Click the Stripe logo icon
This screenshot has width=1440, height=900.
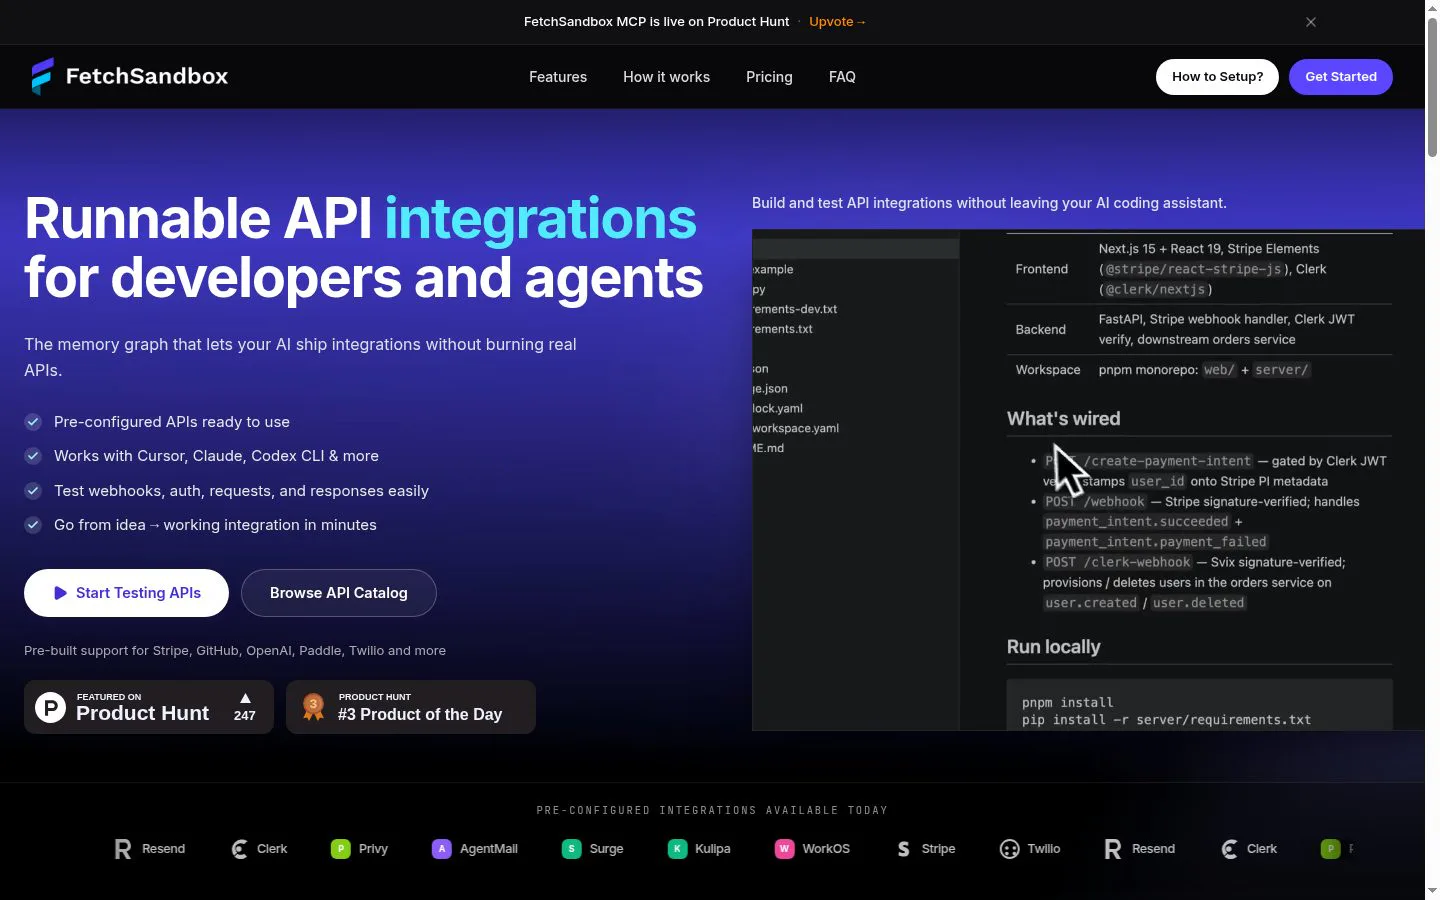904,849
